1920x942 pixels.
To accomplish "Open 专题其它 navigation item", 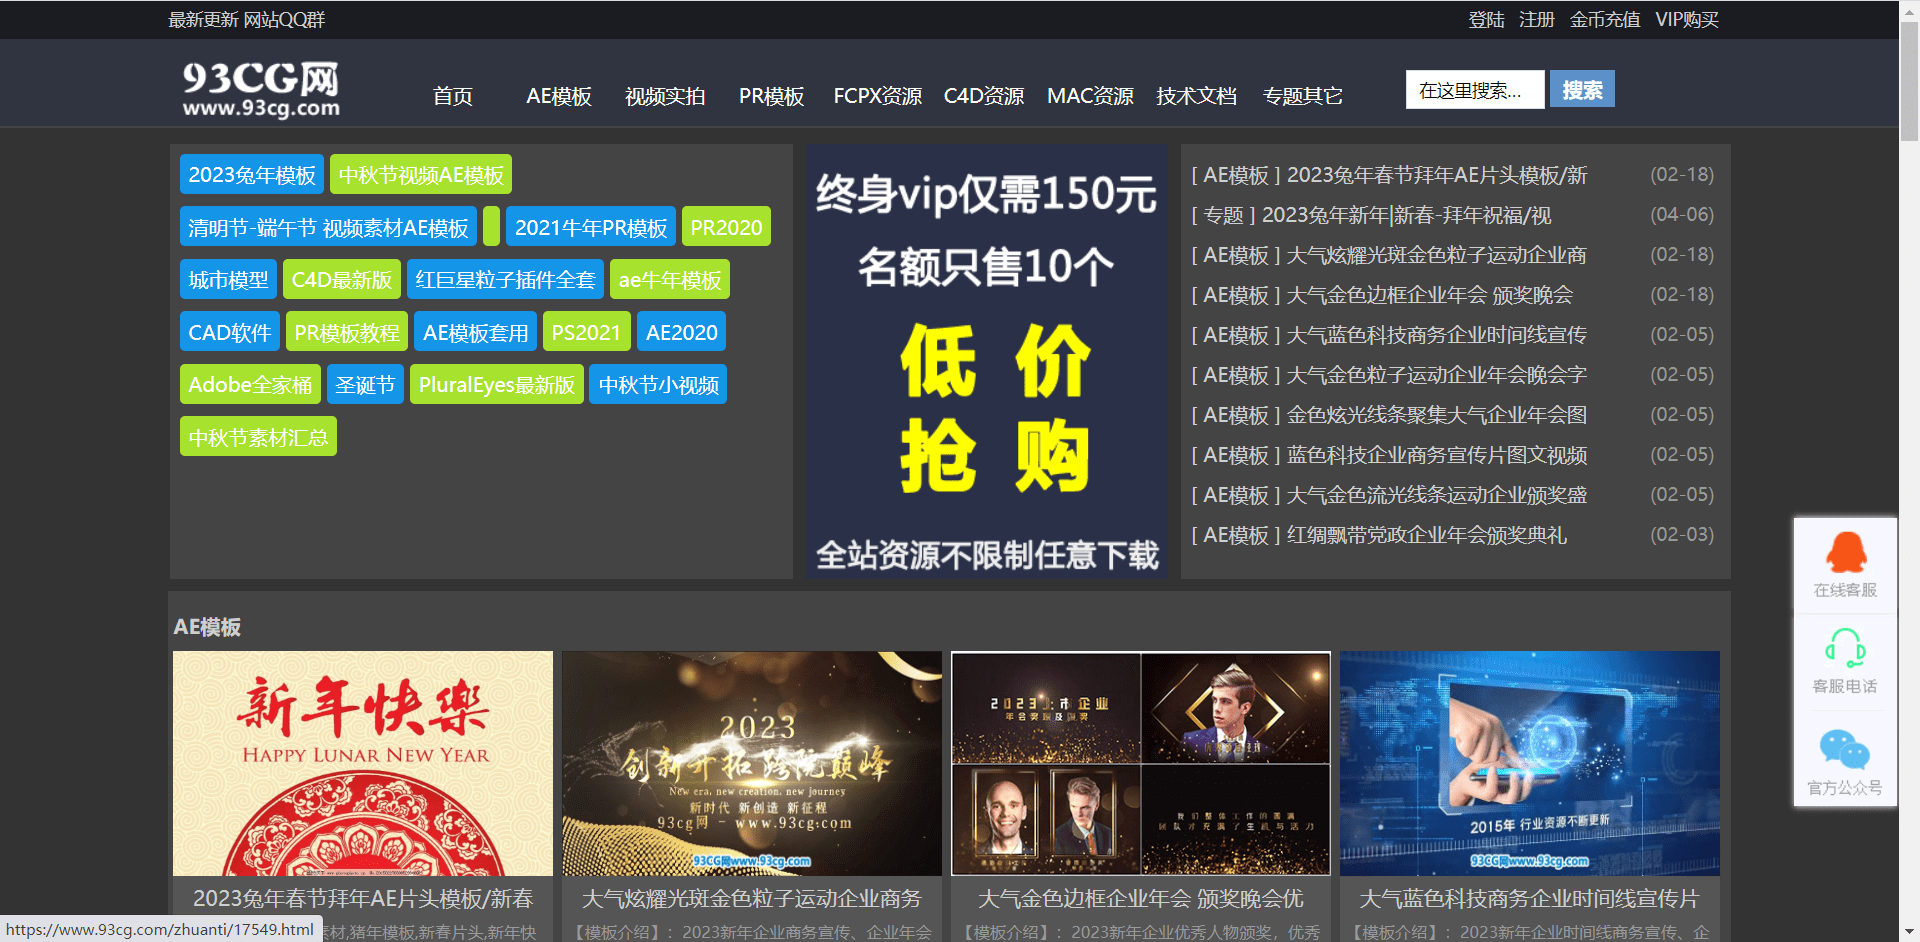I will click(1302, 96).
